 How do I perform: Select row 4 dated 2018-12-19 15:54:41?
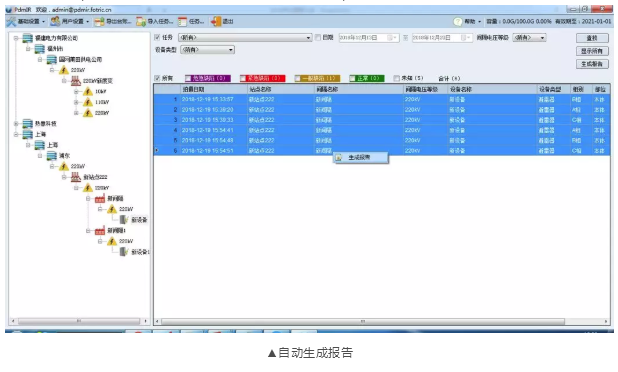tap(382, 130)
